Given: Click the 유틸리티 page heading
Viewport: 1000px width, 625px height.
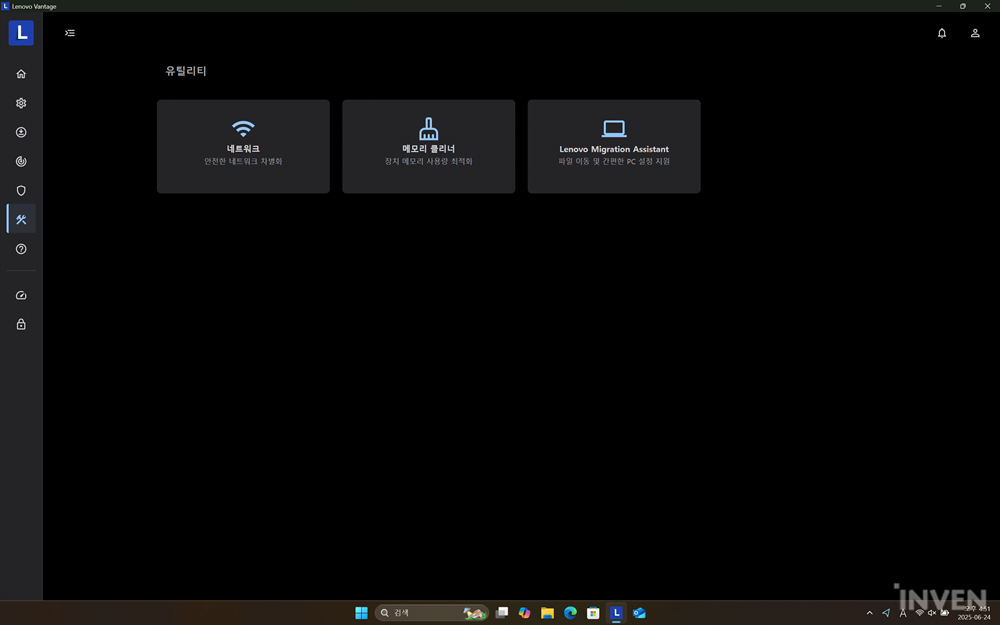Looking at the screenshot, I should (186, 71).
